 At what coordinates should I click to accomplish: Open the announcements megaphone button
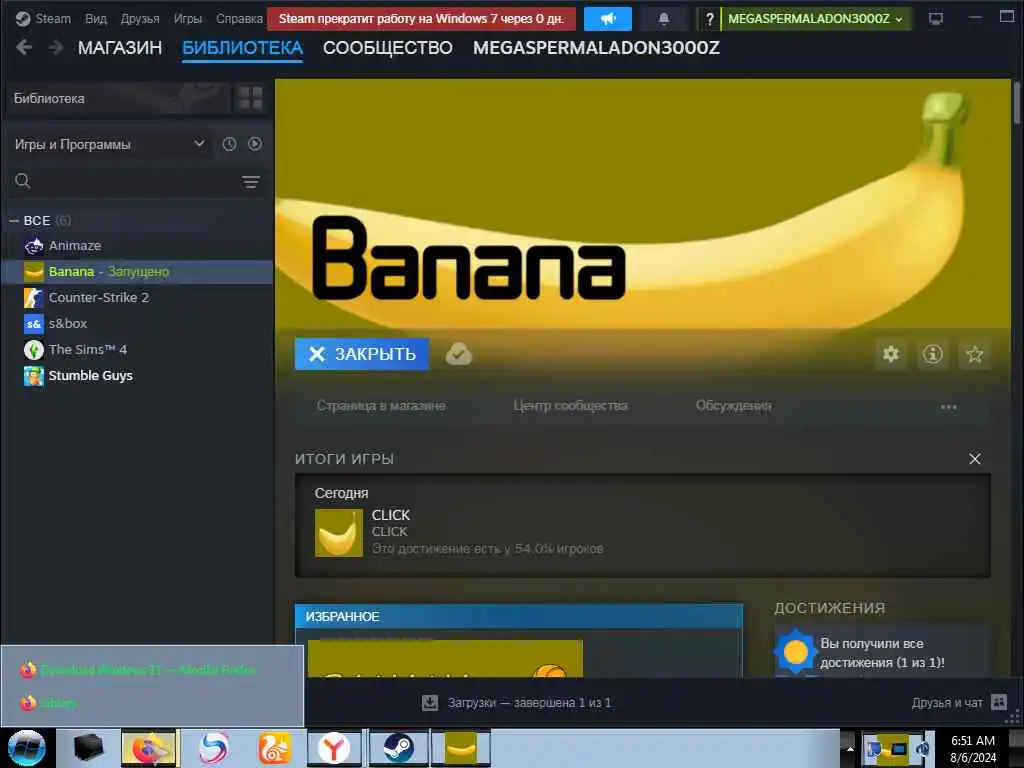point(607,19)
